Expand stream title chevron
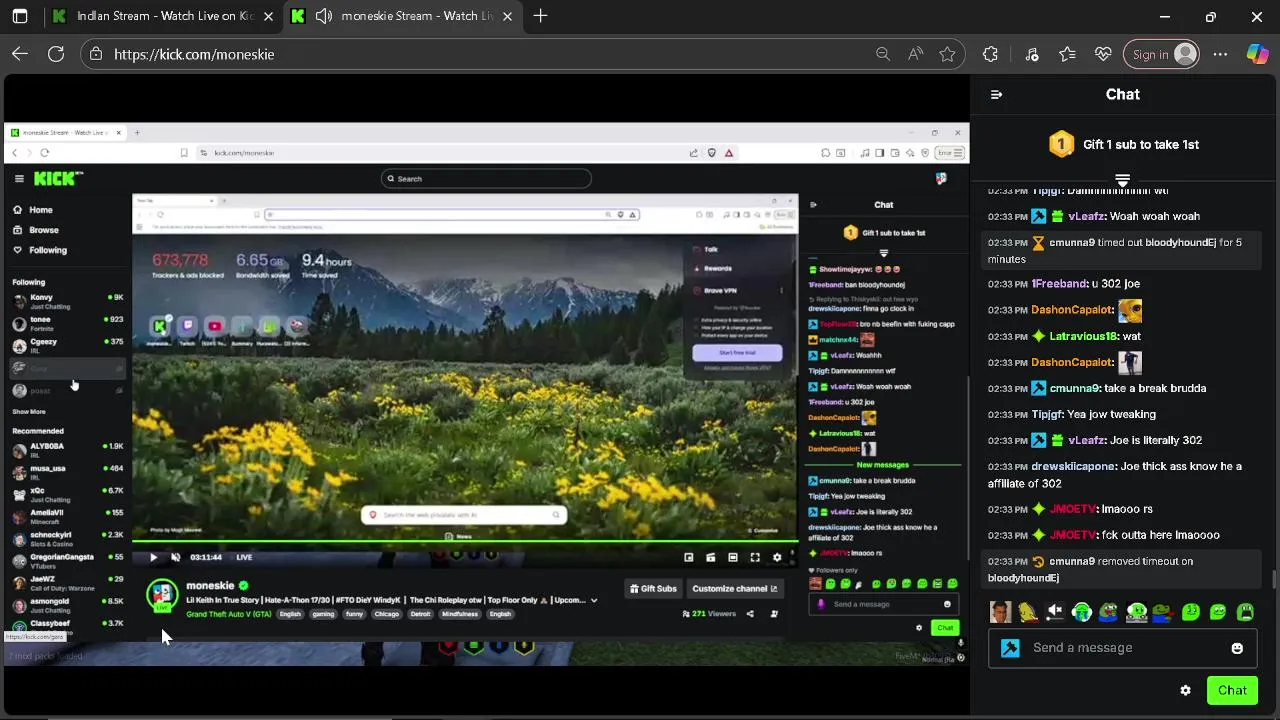 coord(594,600)
